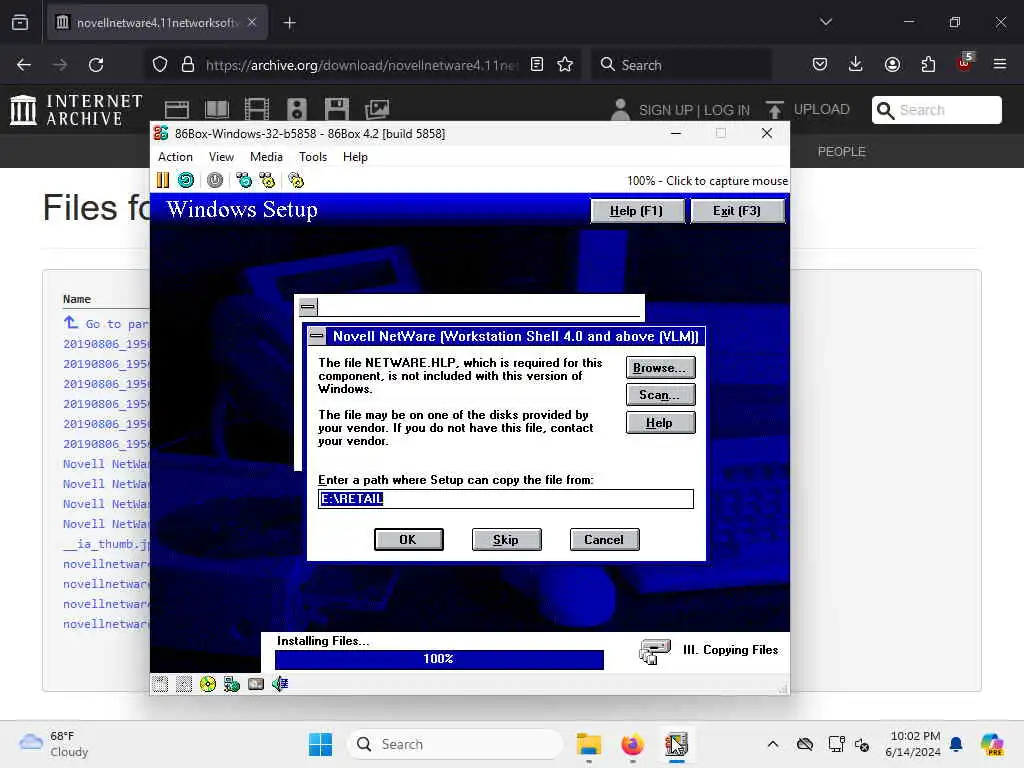Click the OK button in NetWare dialog
1024x768 pixels.
pyautogui.click(x=408, y=539)
